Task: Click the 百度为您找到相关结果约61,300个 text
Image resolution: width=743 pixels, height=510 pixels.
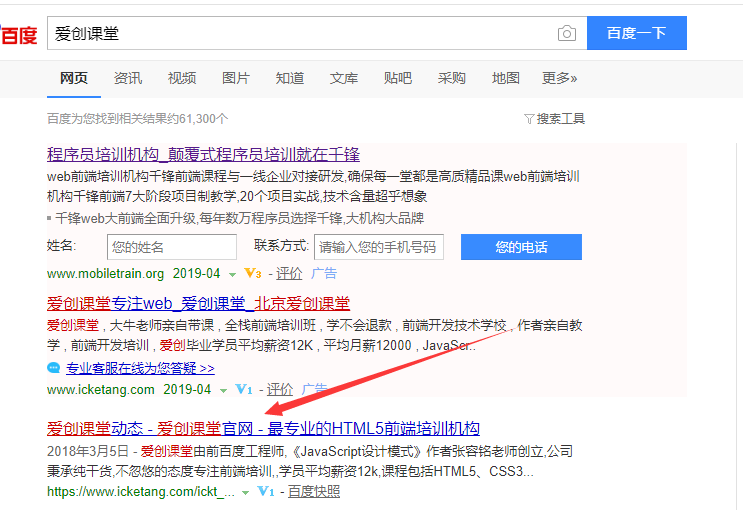Action: point(137,118)
